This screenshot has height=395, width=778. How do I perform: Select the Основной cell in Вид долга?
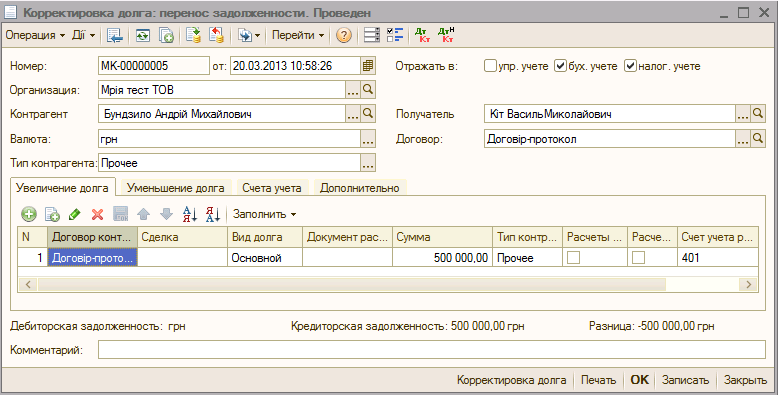pos(265,258)
